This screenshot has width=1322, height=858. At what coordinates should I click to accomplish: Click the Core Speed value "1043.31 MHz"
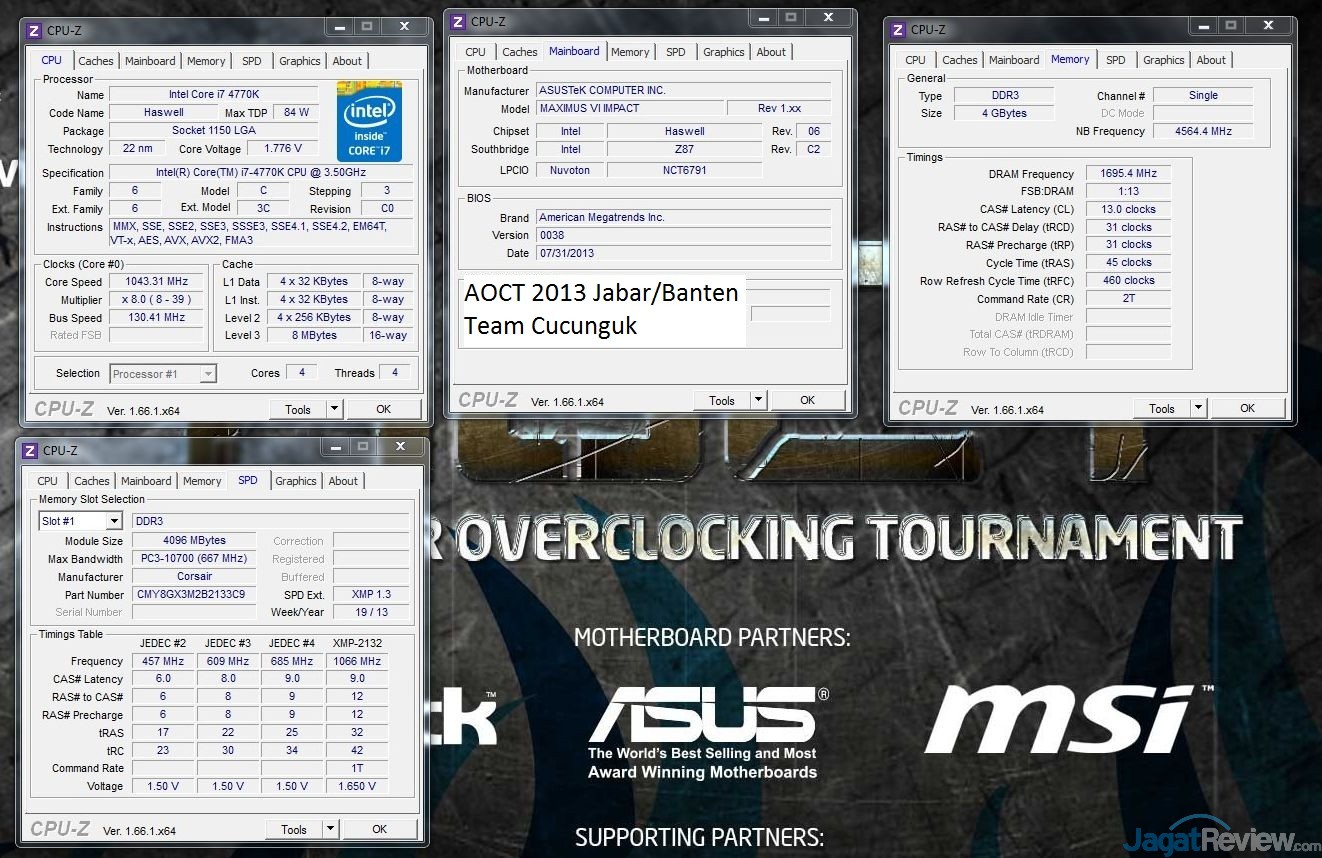158,282
